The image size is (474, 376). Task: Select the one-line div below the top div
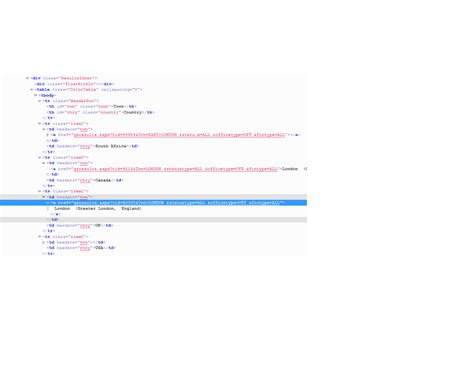click(74, 84)
